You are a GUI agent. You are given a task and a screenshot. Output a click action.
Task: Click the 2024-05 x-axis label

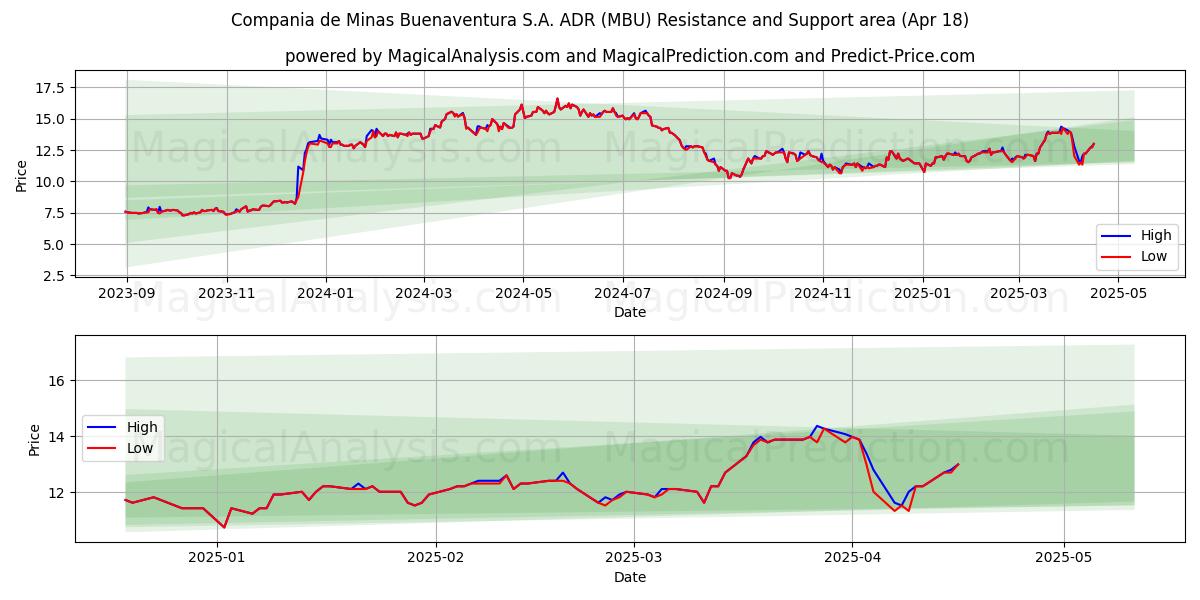[523, 294]
